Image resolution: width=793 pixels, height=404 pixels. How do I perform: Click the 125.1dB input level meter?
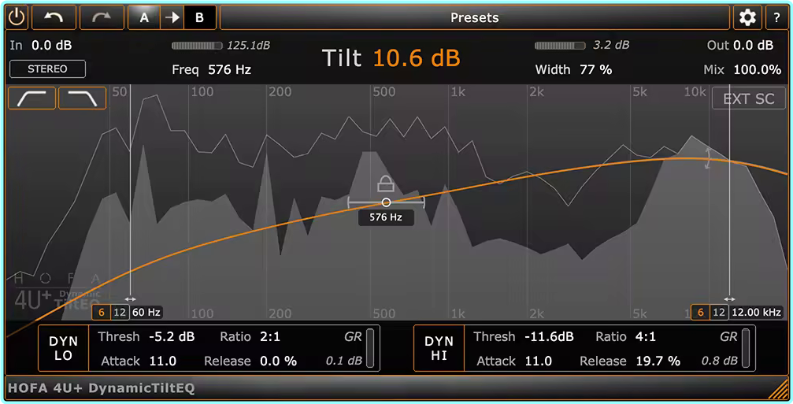197,46
